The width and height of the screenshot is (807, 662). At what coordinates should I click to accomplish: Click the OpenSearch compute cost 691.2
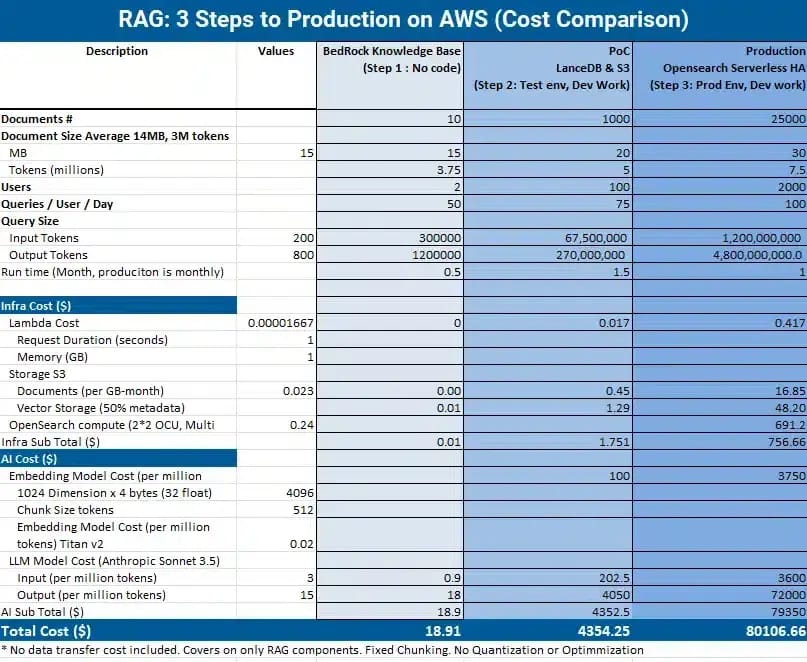pyautogui.click(x=790, y=425)
